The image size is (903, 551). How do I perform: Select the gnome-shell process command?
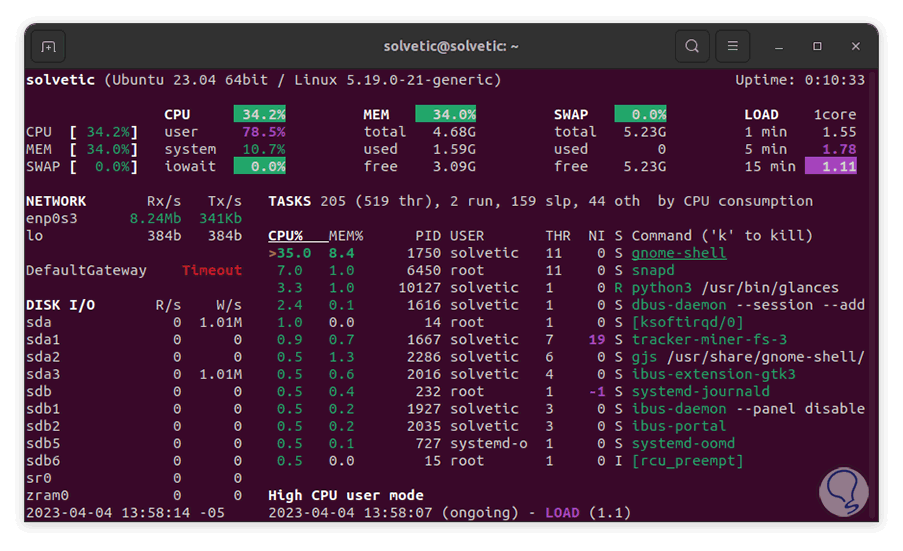(678, 253)
